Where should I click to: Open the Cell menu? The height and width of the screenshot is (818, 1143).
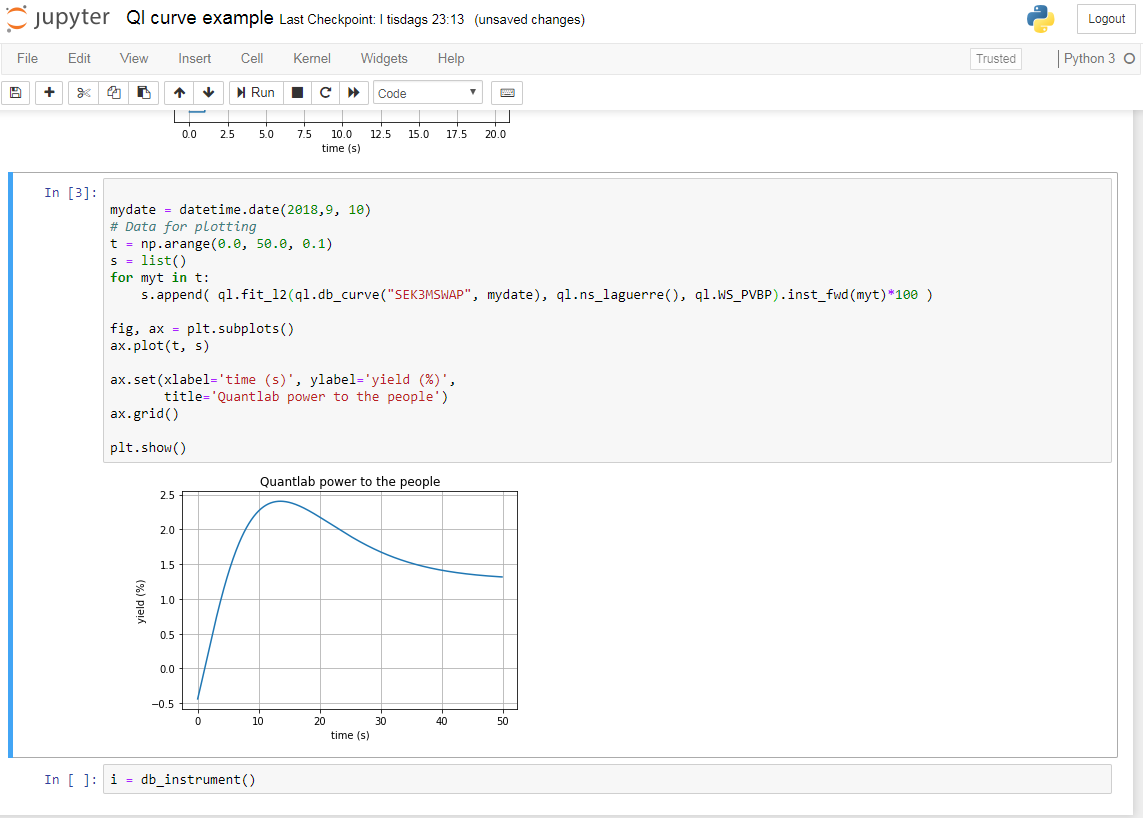click(x=252, y=58)
